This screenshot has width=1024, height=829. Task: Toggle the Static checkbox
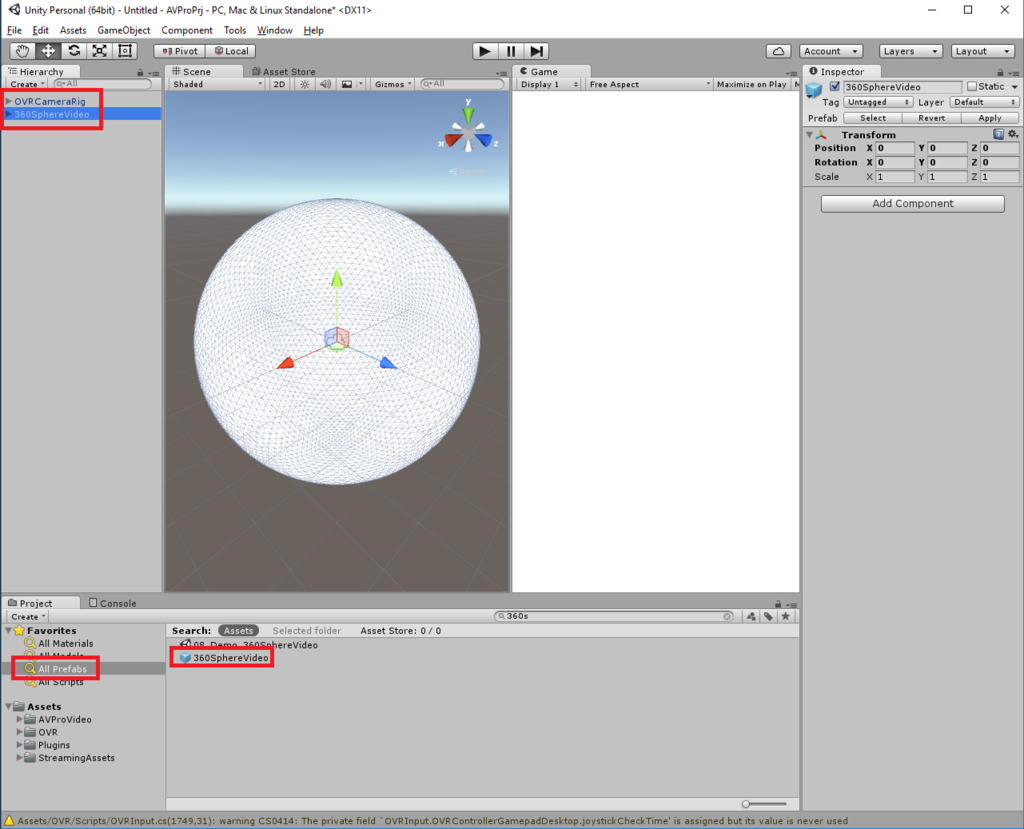[972, 86]
